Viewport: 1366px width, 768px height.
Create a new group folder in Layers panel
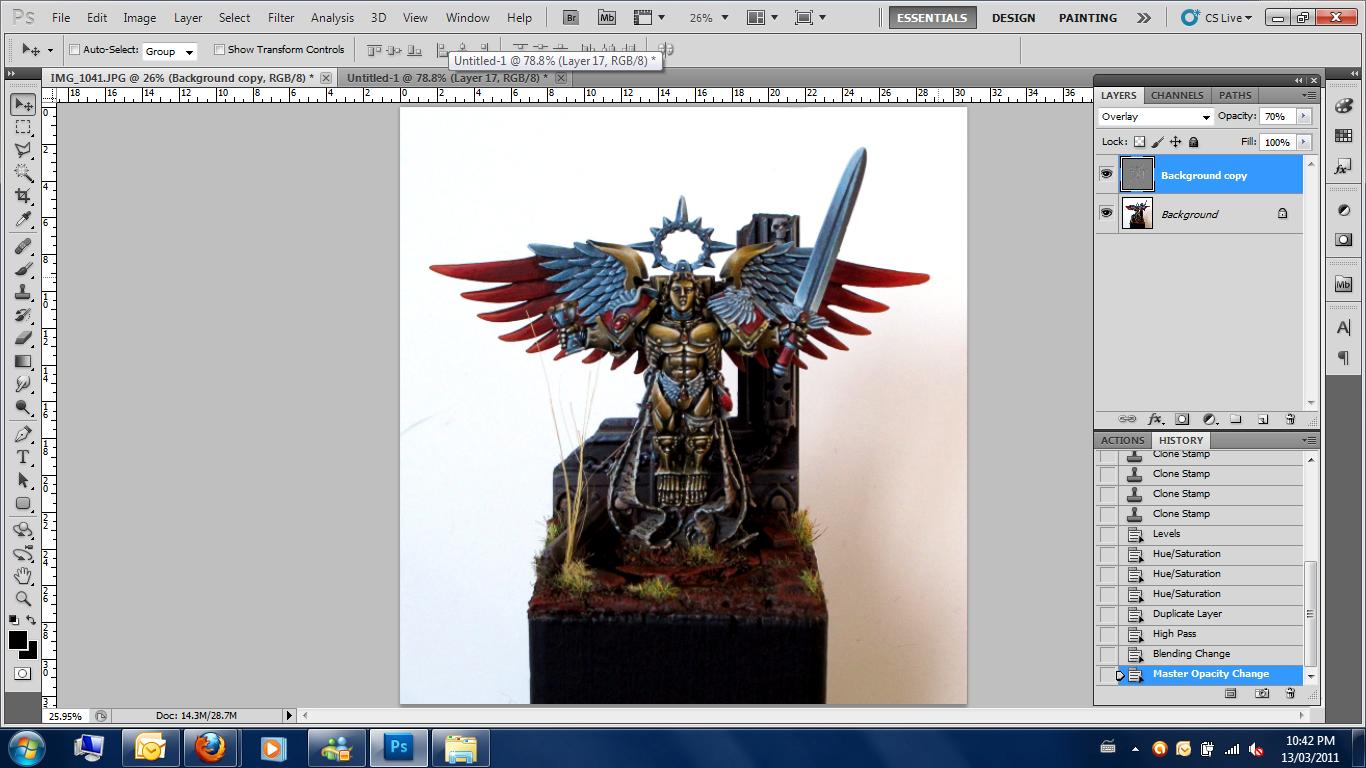click(x=1236, y=419)
